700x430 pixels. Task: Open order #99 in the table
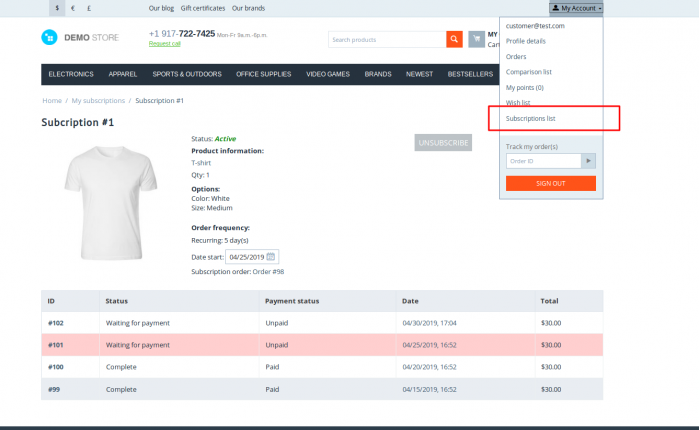click(x=54, y=389)
